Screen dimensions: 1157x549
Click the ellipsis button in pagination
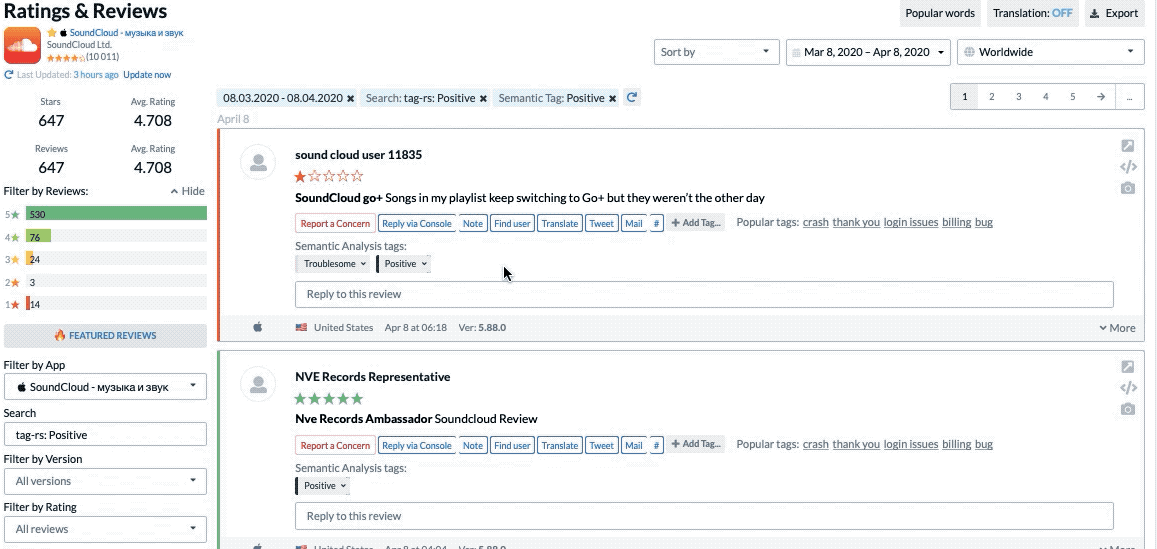(x=1130, y=97)
